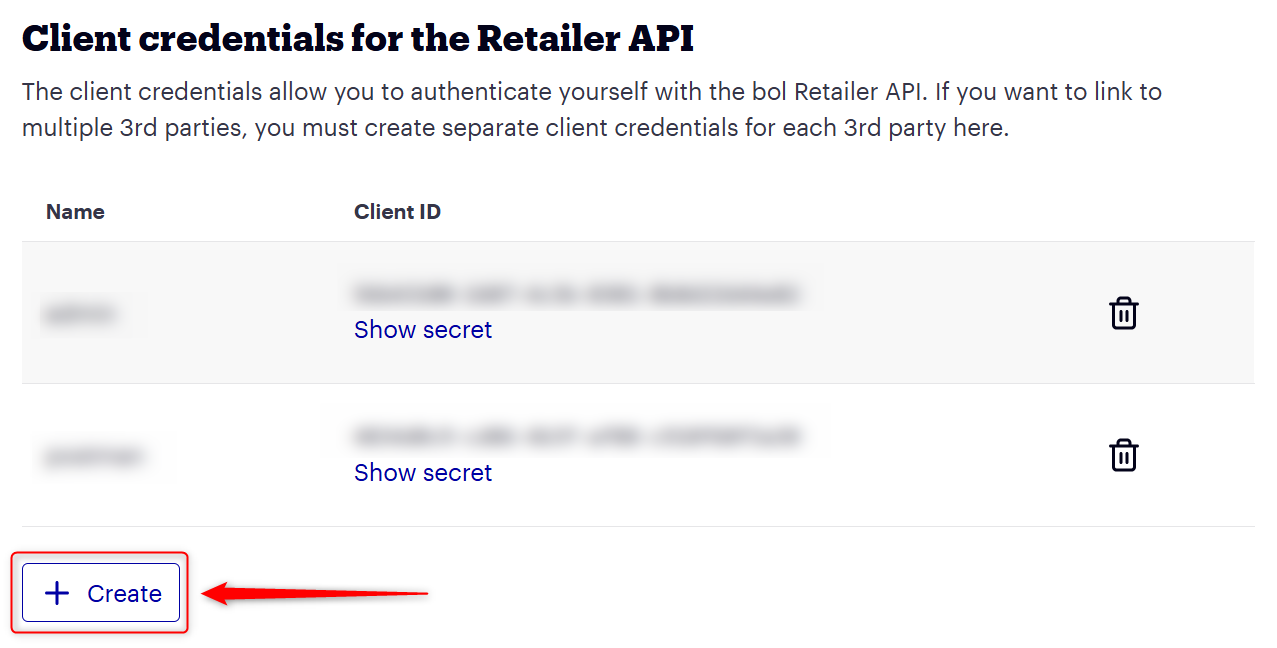Click the blurred name in the first row
The width and height of the screenshot is (1277, 648).
(82, 315)
